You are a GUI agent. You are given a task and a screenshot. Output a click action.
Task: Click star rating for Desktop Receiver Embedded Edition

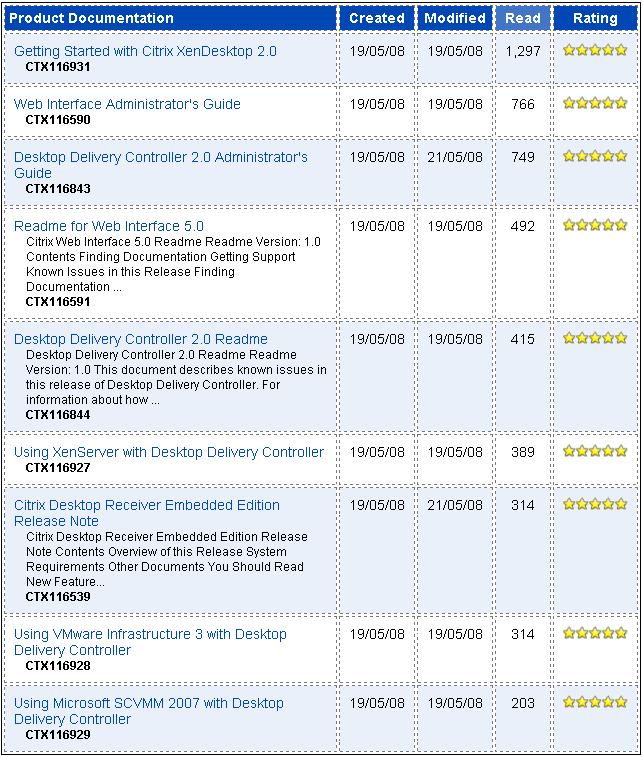[595, 504]
